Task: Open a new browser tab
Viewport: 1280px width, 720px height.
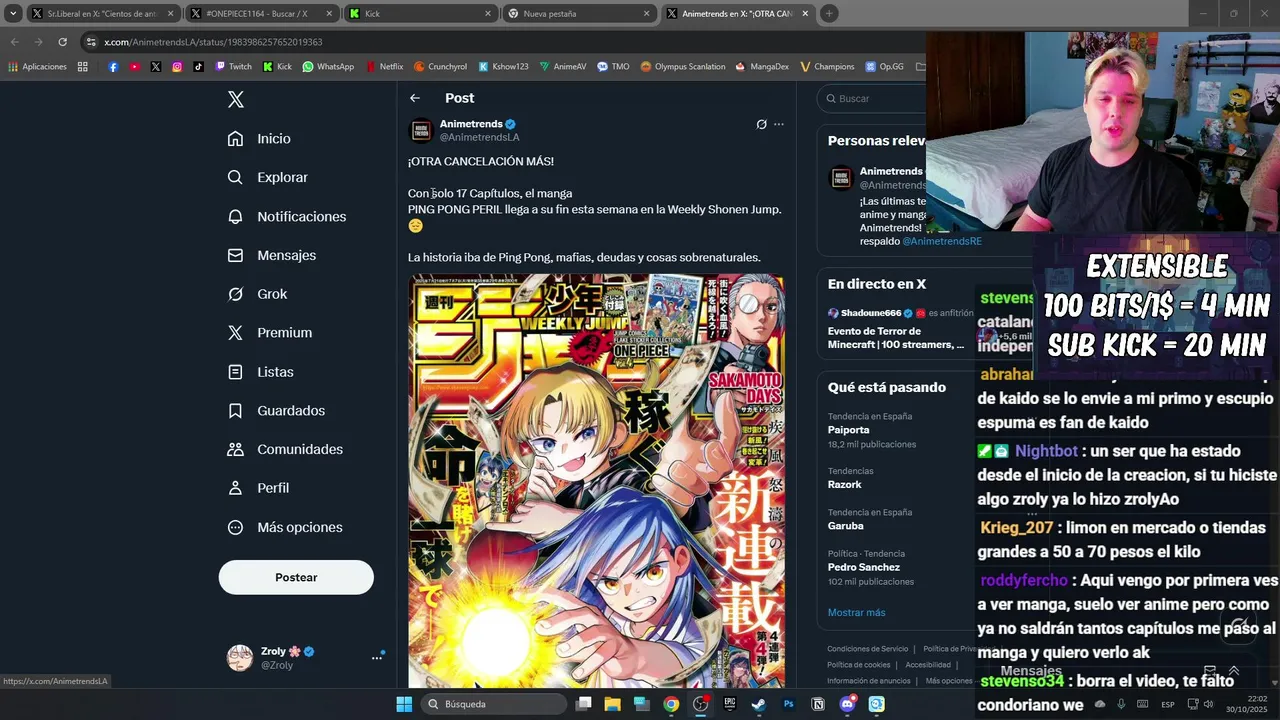Action: (829, 14)
